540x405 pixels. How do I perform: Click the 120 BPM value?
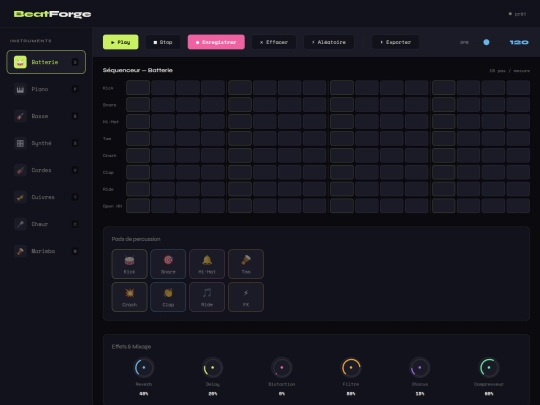click(519, 42)
